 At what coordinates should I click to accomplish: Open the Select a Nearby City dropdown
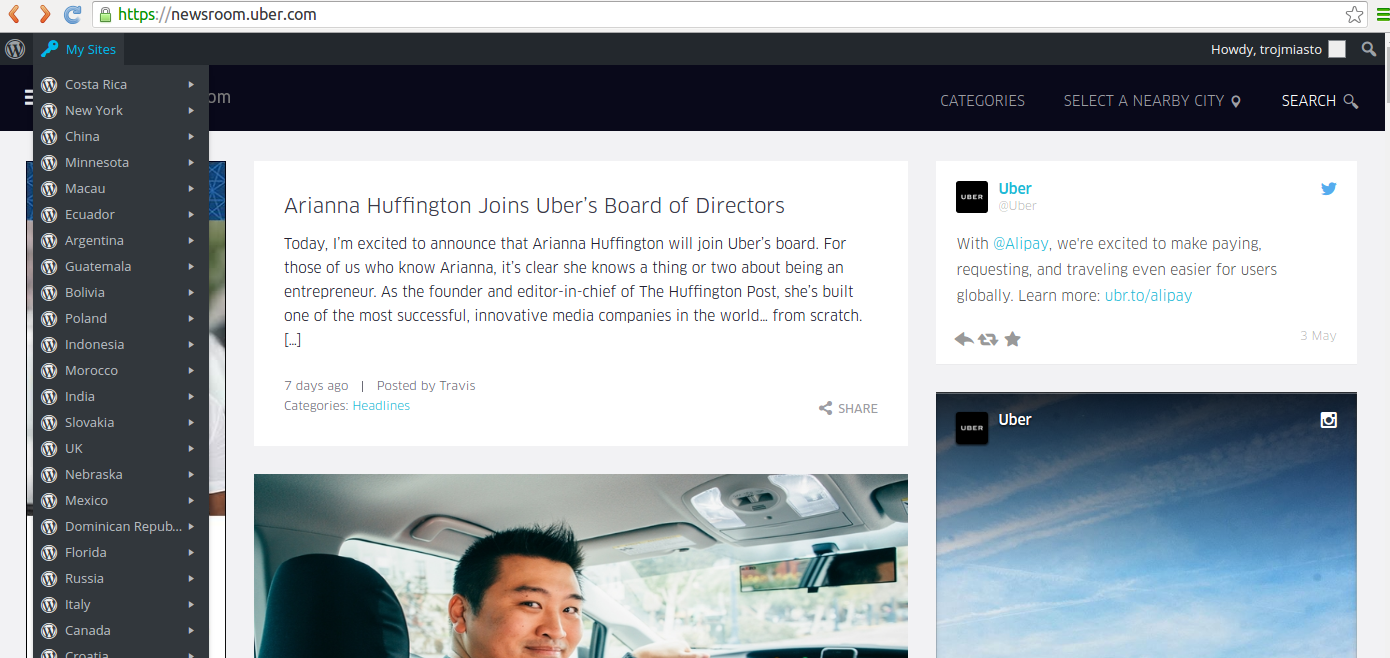click(x=1151, y=101)
